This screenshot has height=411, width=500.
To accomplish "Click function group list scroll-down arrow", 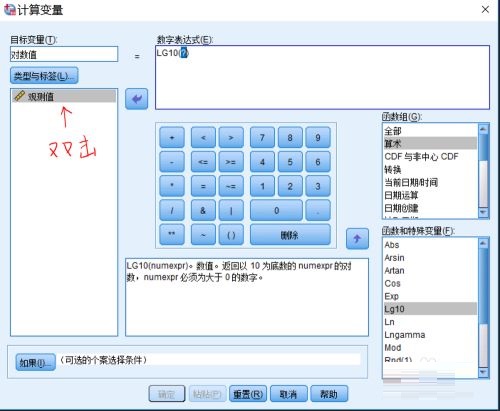I will [483, 212].
